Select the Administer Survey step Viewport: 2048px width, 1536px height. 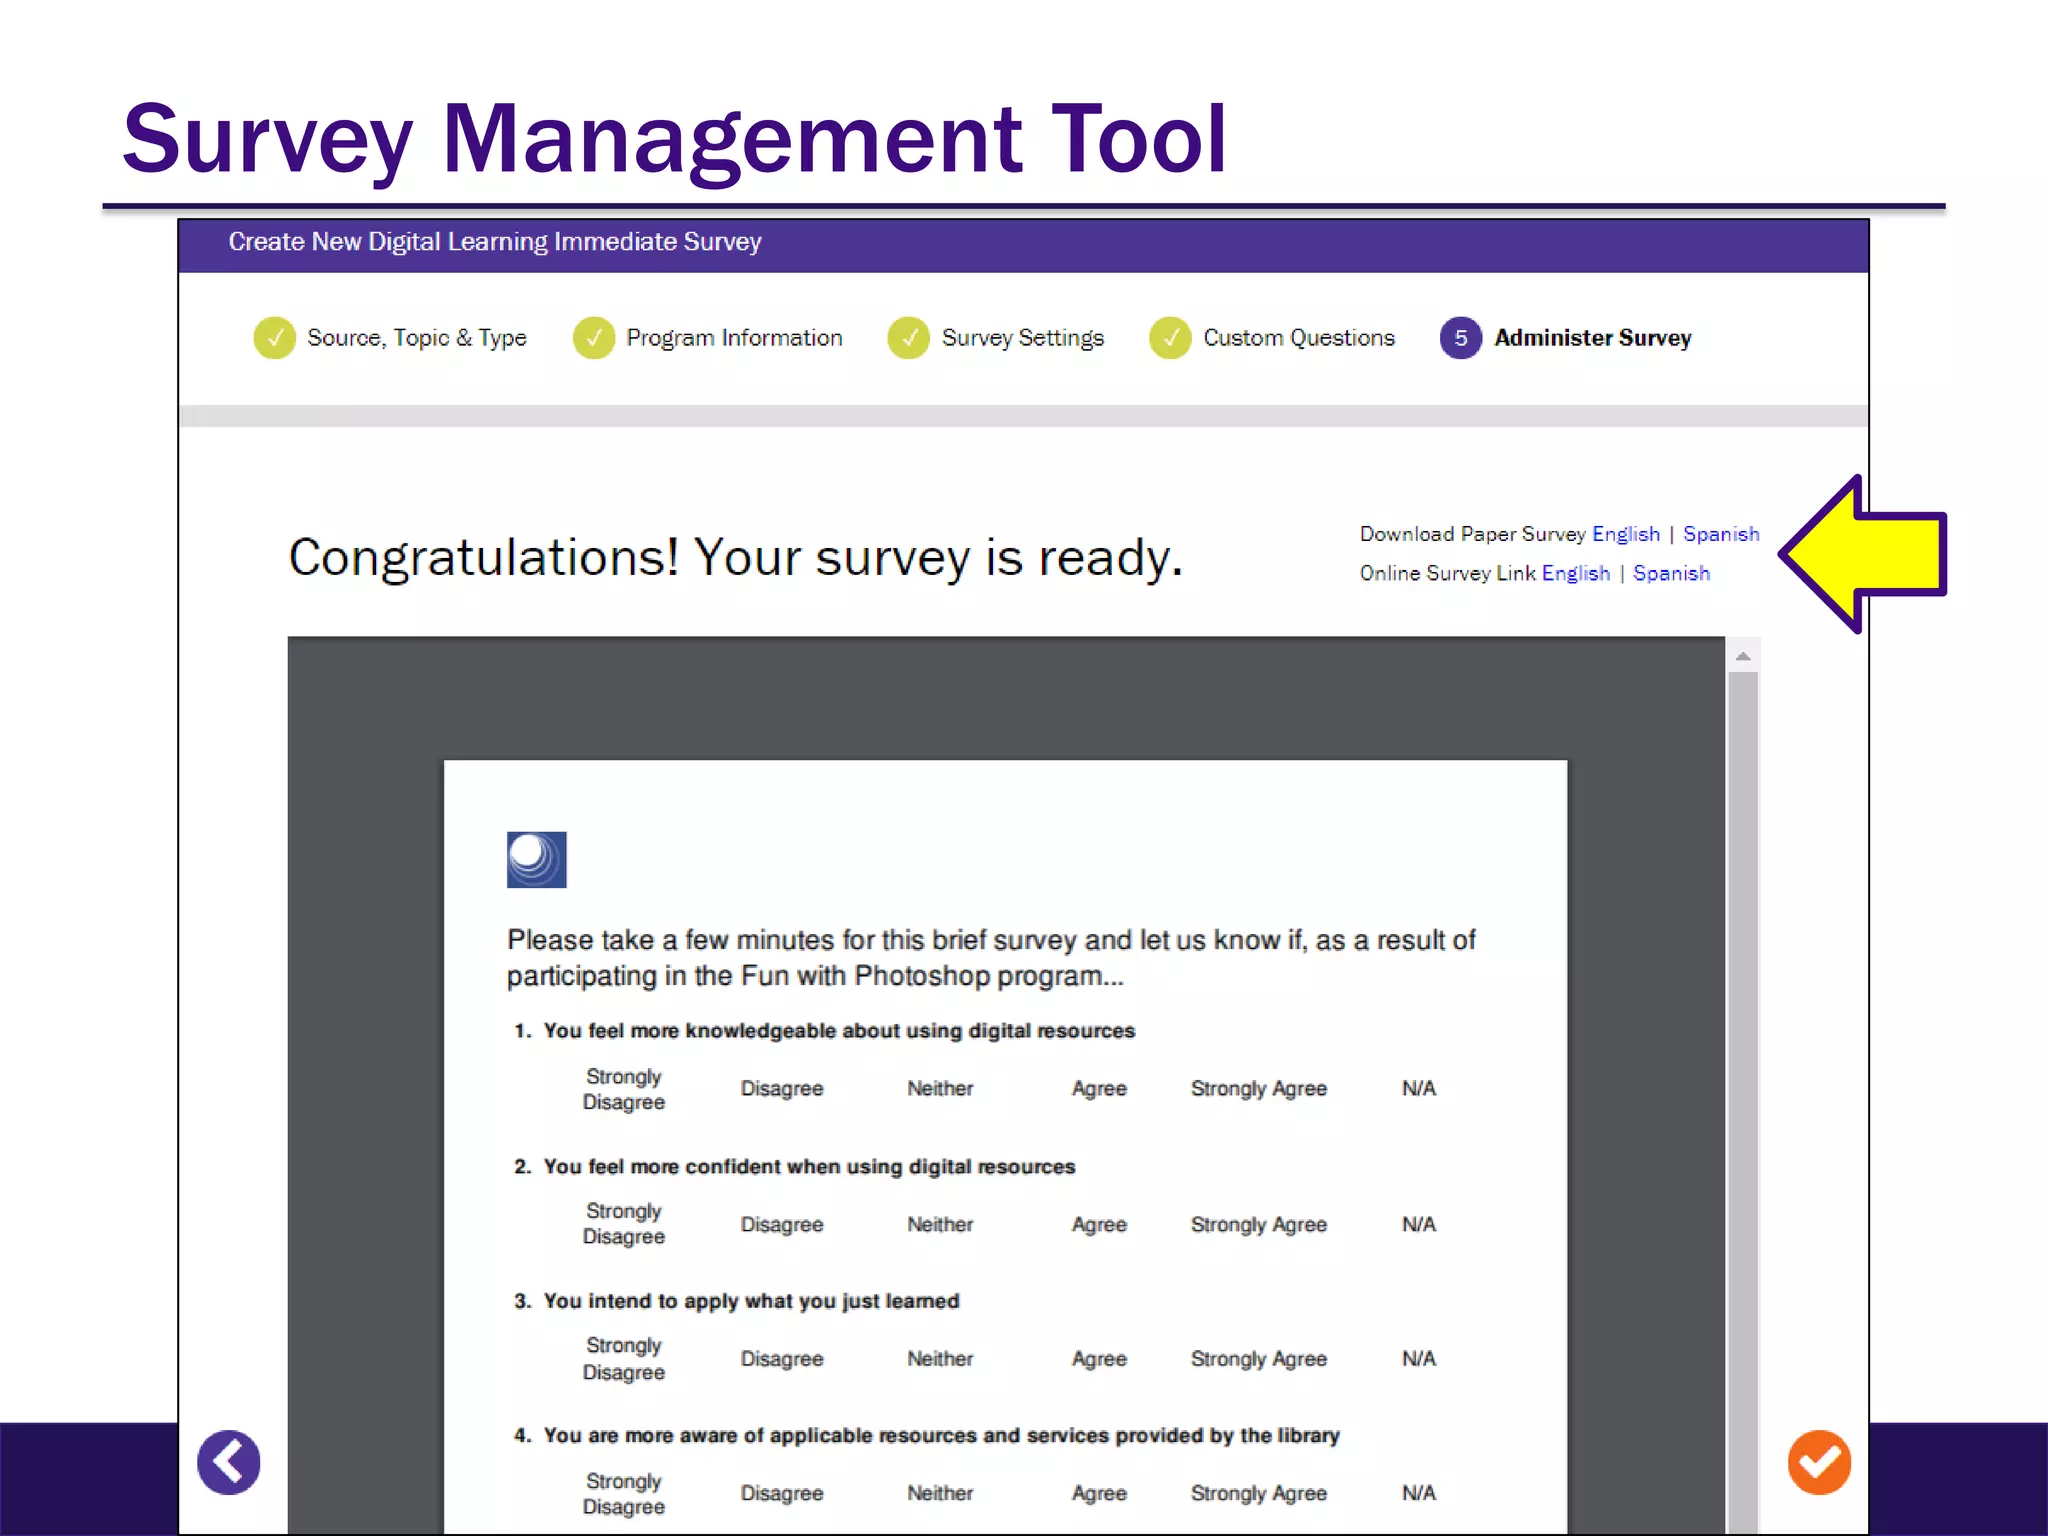(1593, 338)
